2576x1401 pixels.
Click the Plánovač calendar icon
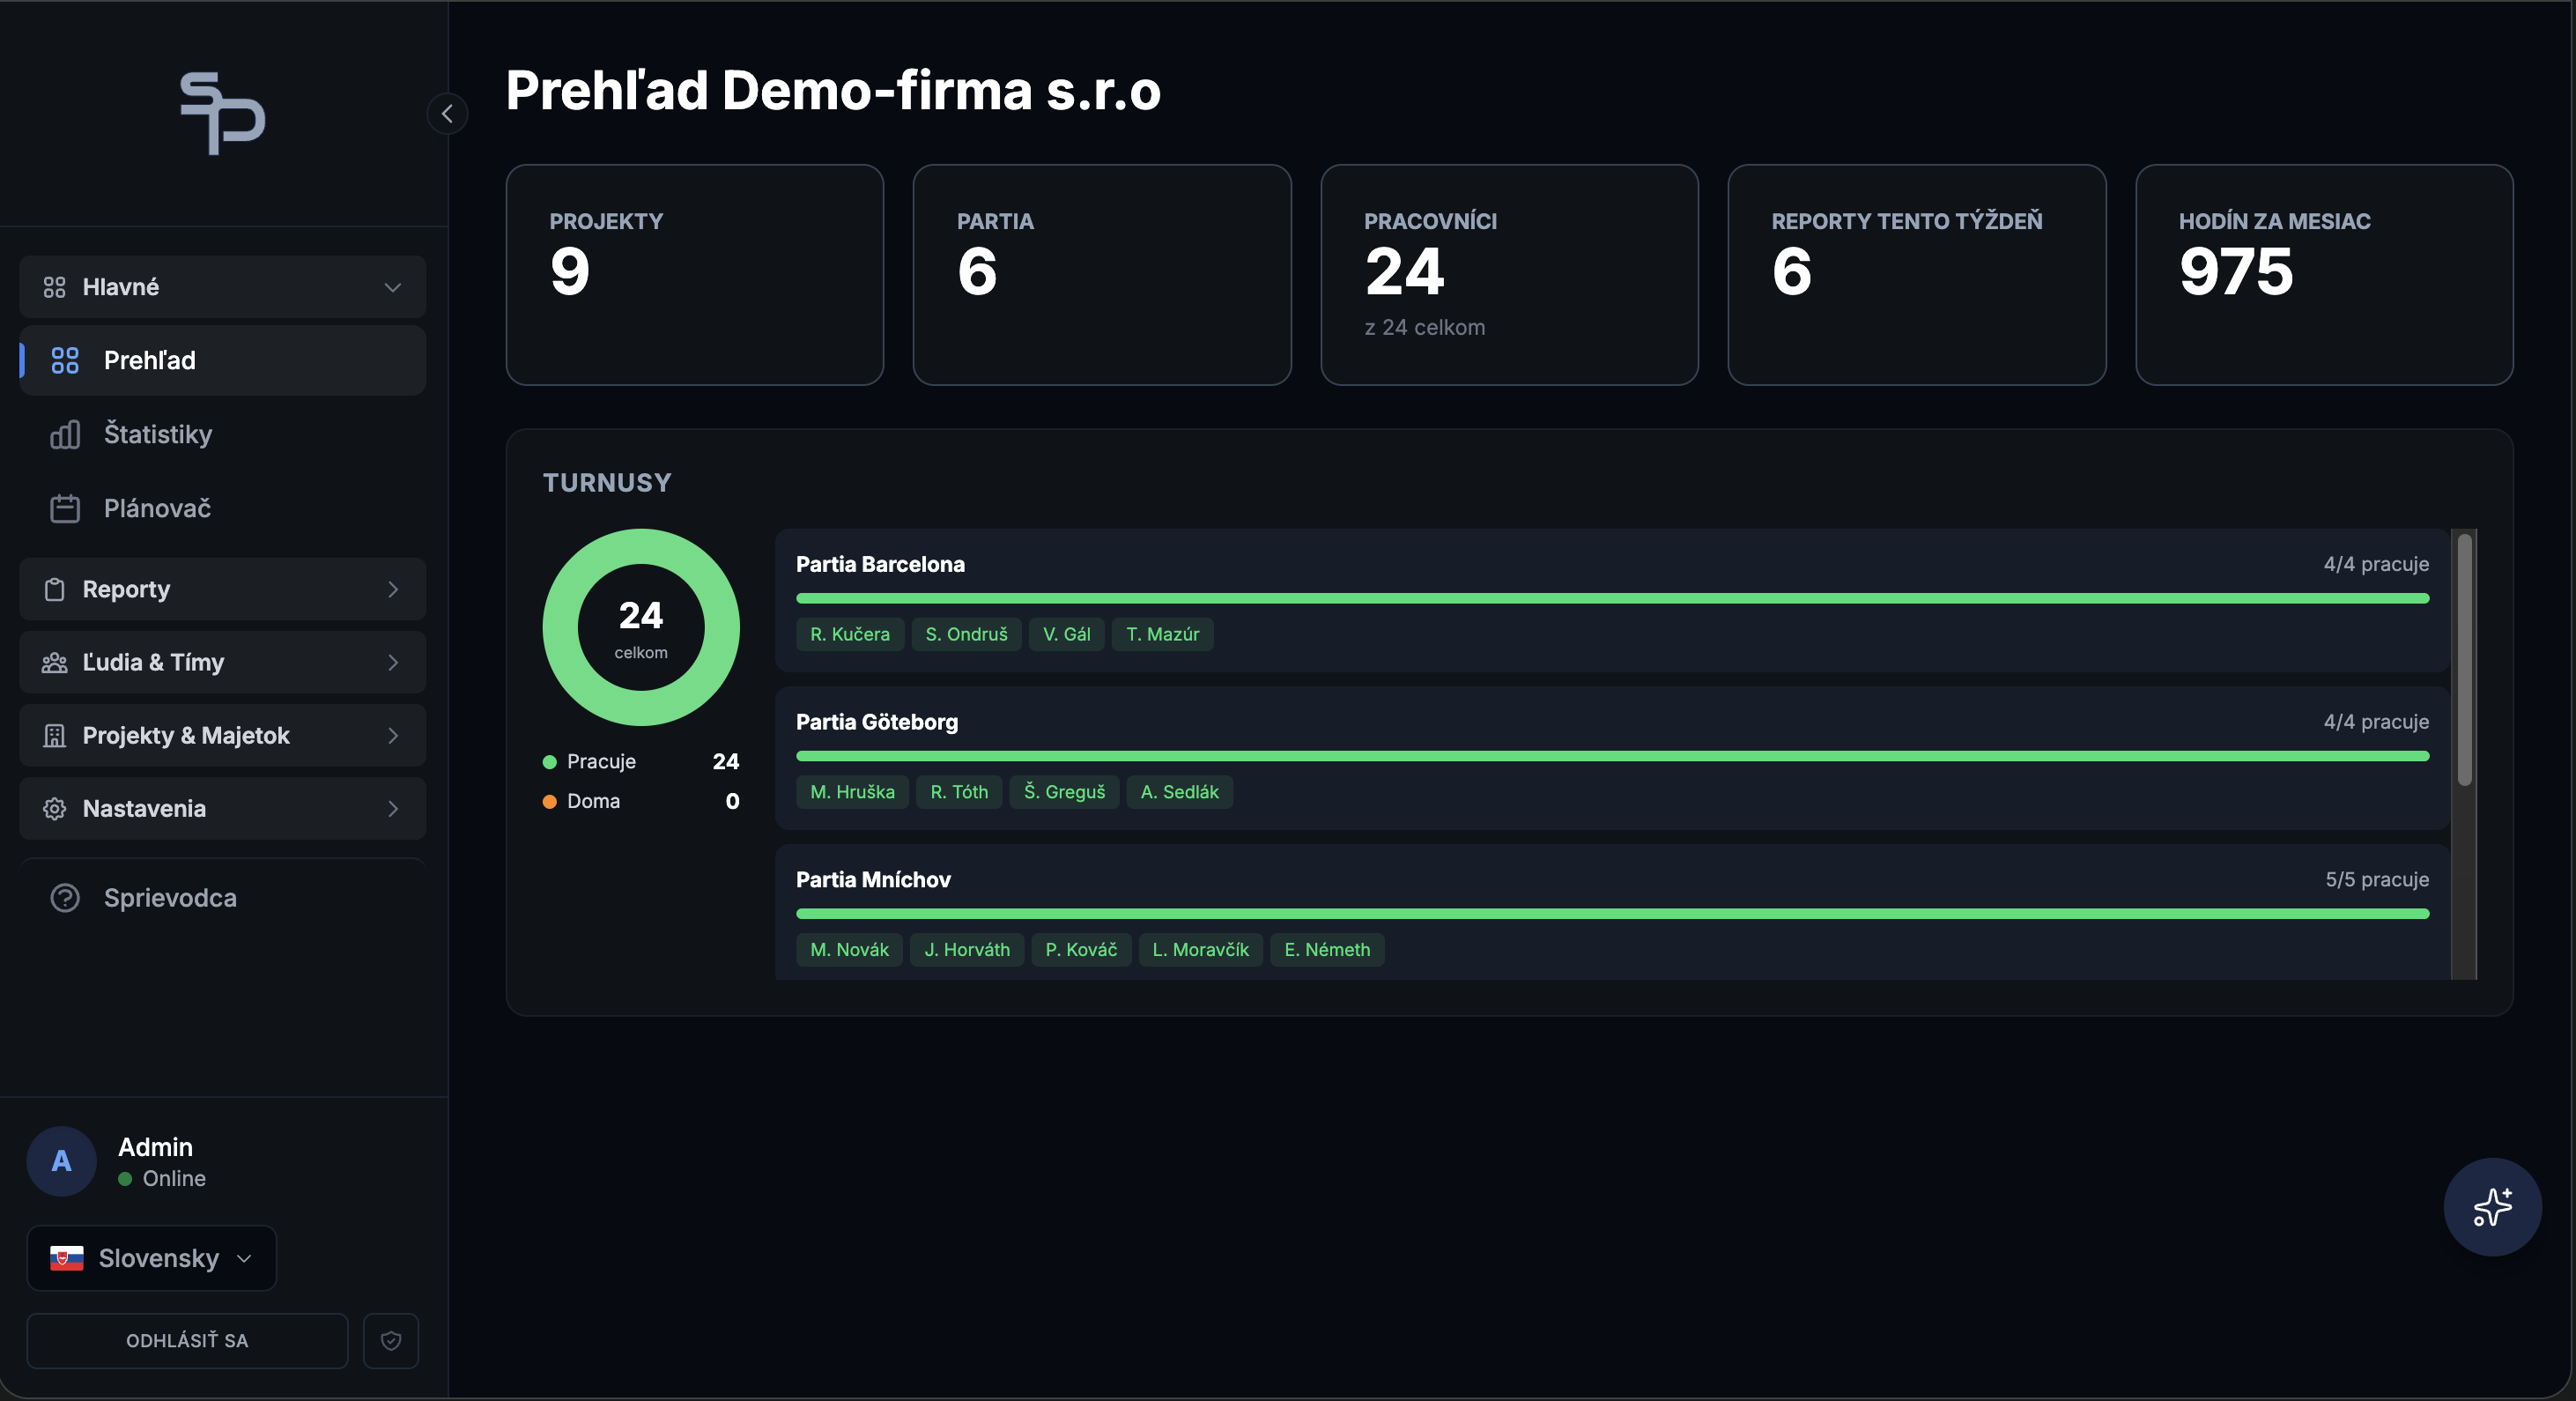tap(65, 508)
